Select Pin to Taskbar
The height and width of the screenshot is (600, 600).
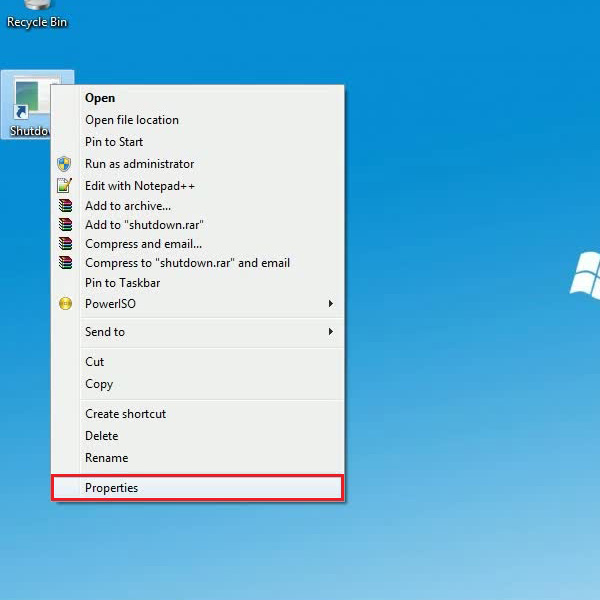pos(198,283)
